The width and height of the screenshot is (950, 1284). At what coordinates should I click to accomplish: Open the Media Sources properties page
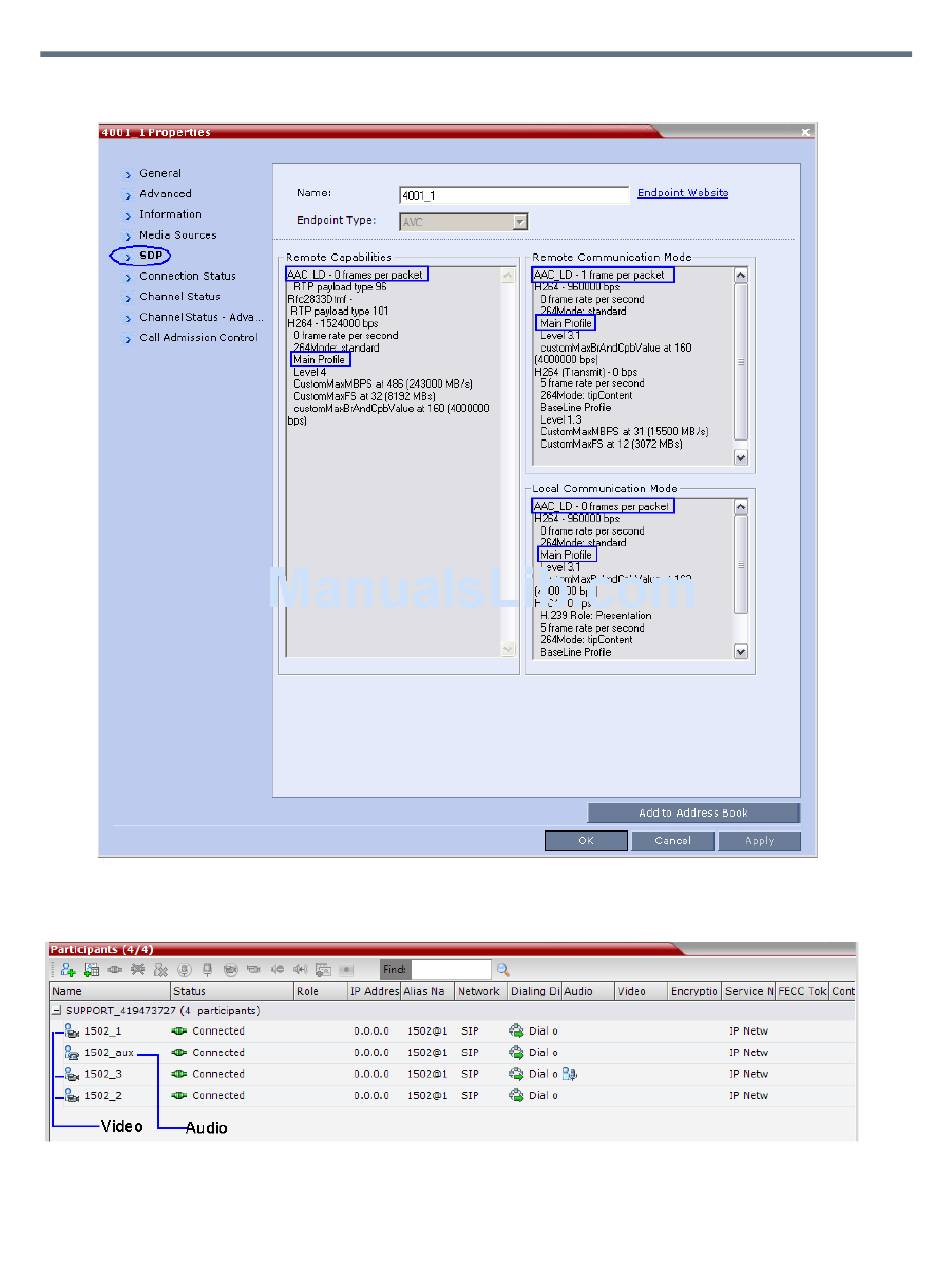click(x=178, y=235)
